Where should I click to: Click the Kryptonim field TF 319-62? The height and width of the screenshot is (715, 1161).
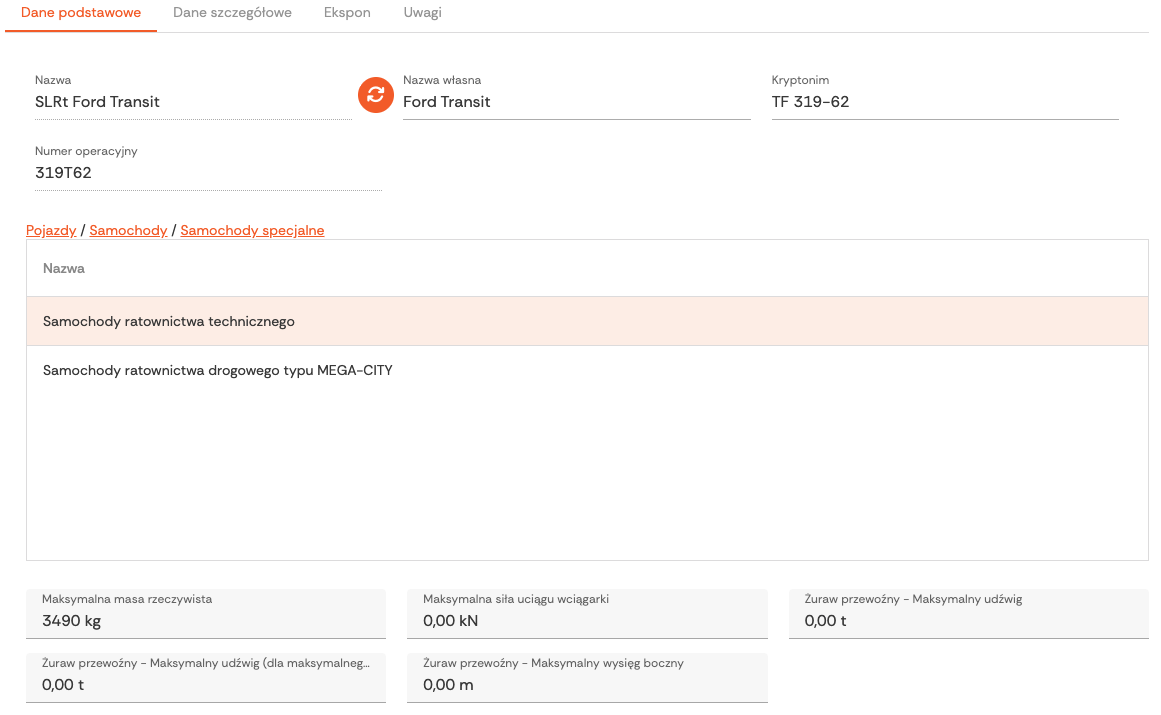[x=944, y=102]
